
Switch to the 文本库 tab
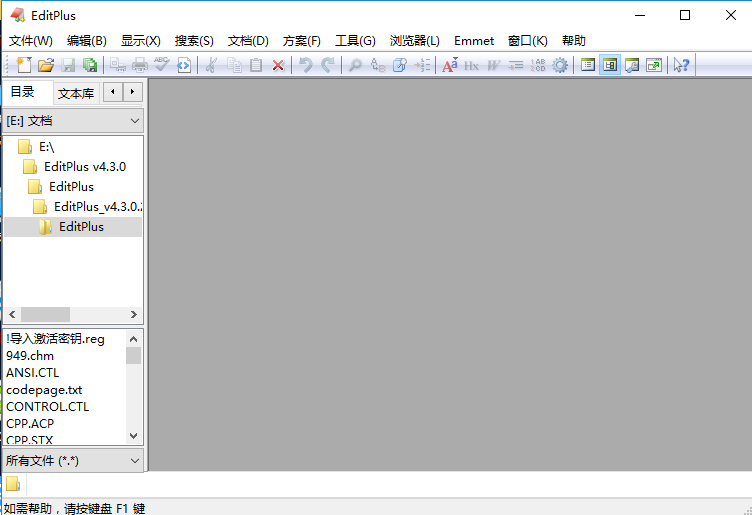[76, 93]
